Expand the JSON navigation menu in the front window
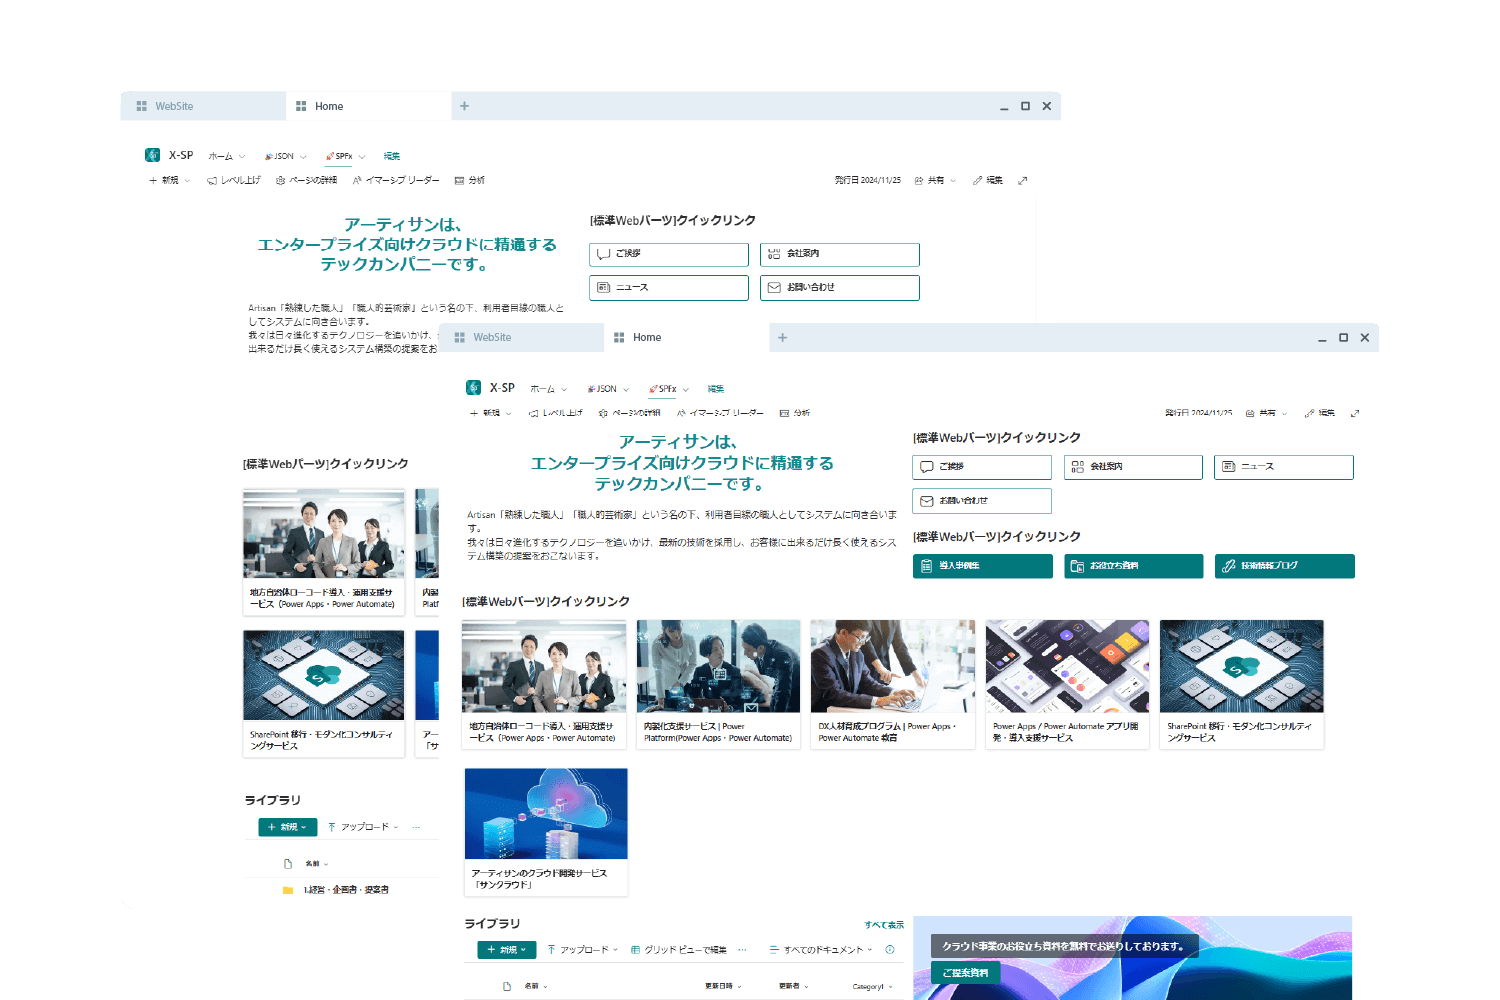 tap(608, 389)
